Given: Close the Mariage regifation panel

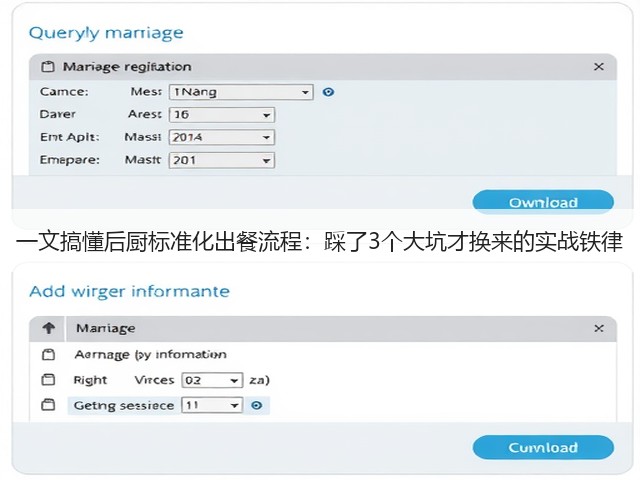Looking at the screenshot, I should pos(598,67).
